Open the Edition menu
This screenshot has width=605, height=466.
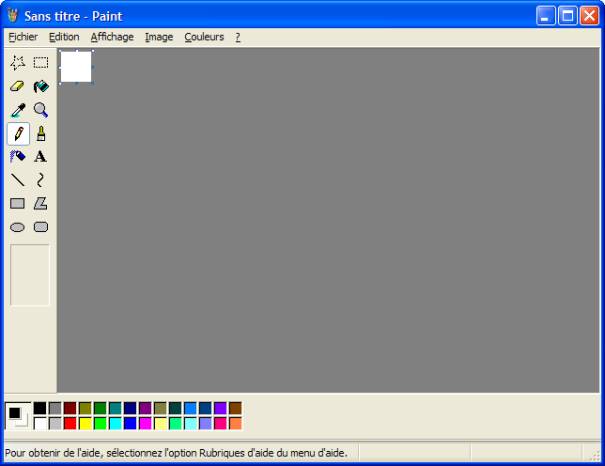point(64,37)
